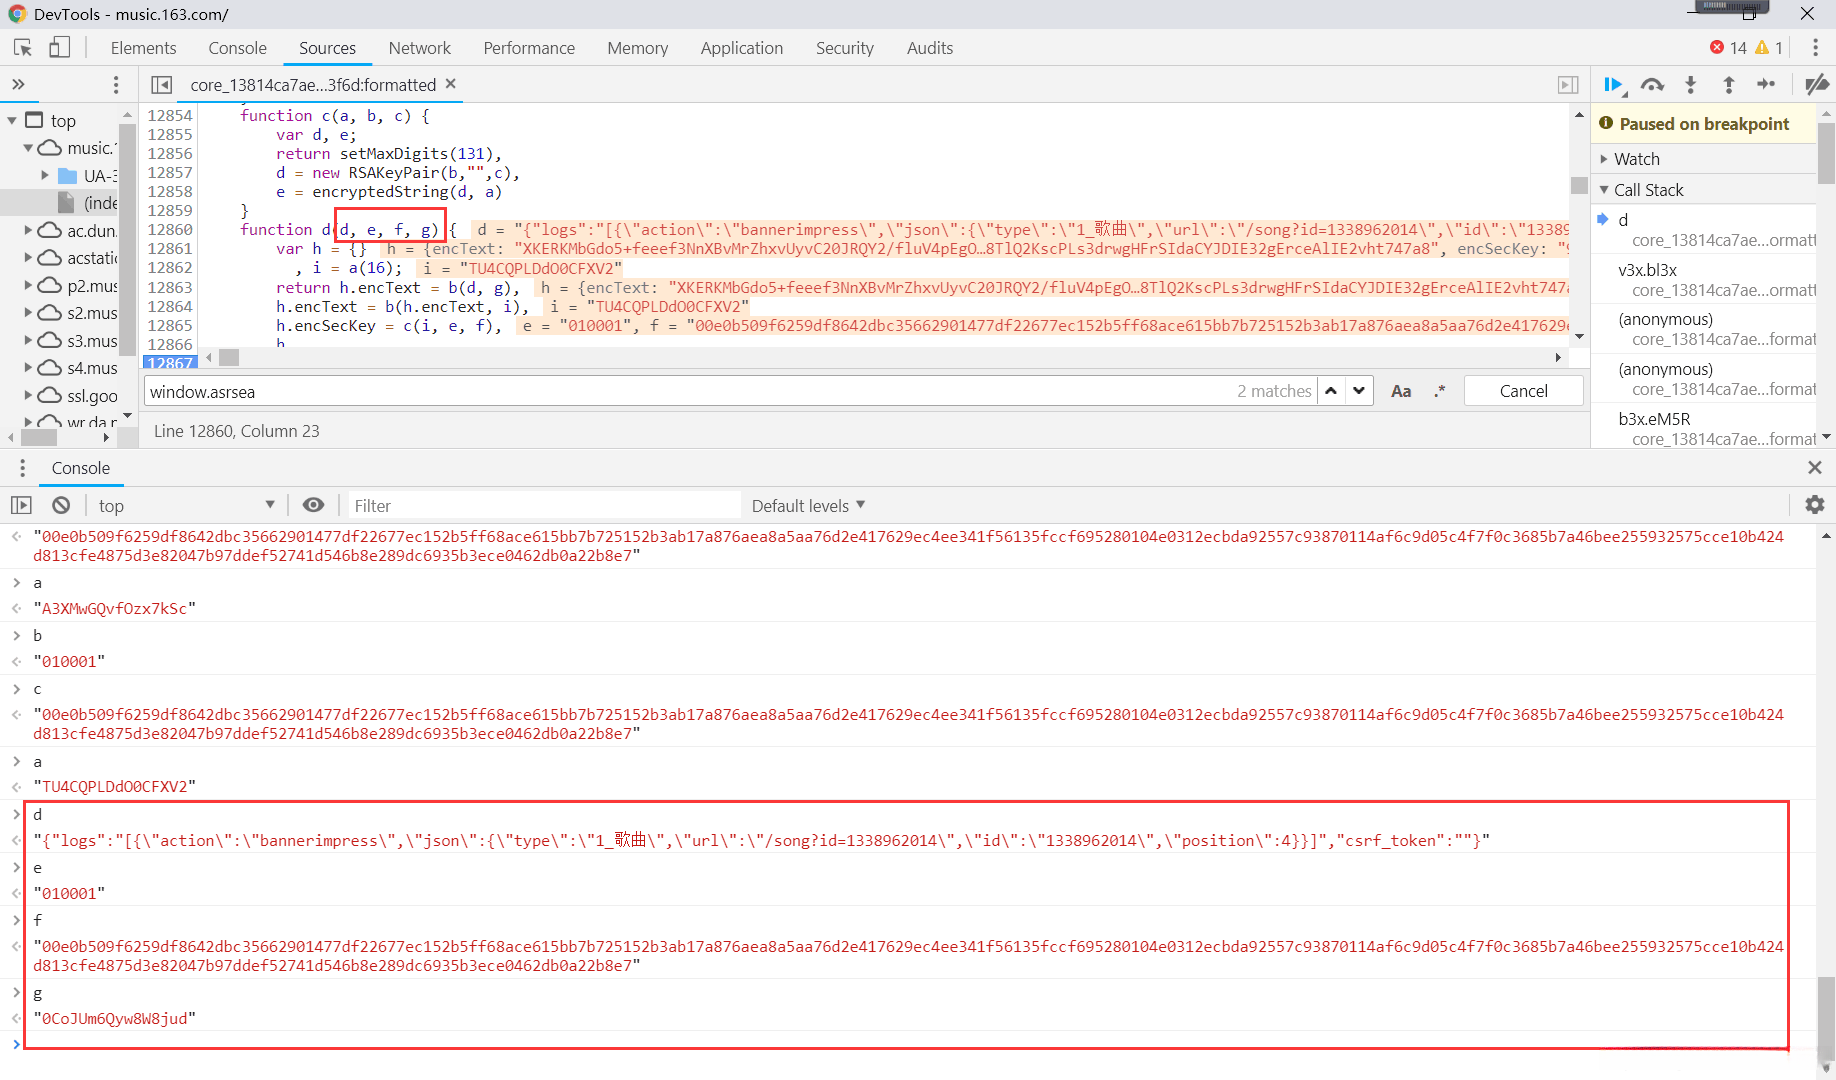This screenshot has height=1080, width=1836.
Task: Deactivate all breakpoints
Action: [1816, 85]
